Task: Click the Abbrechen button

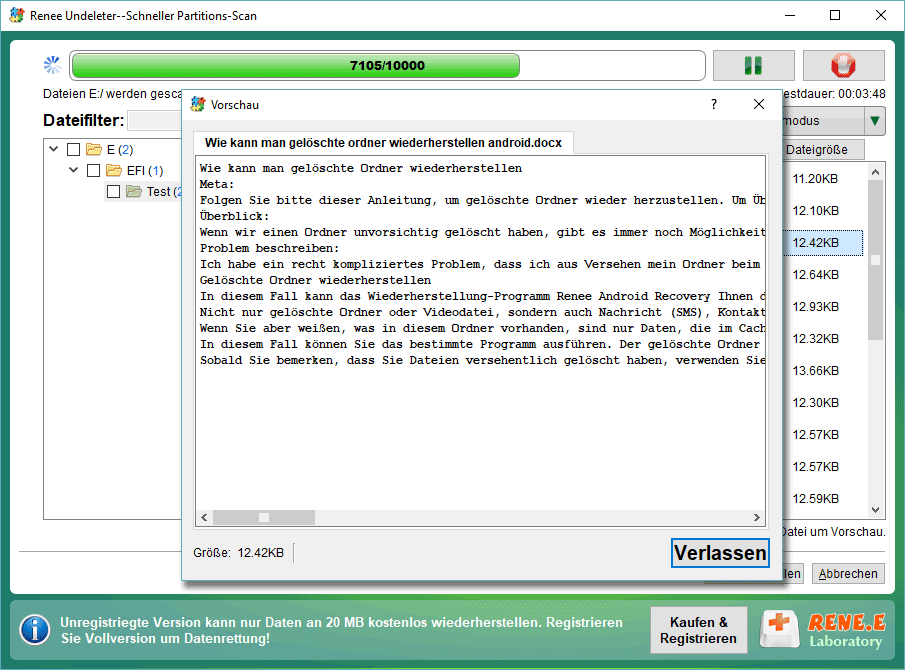Action: [x=848, y=574]
